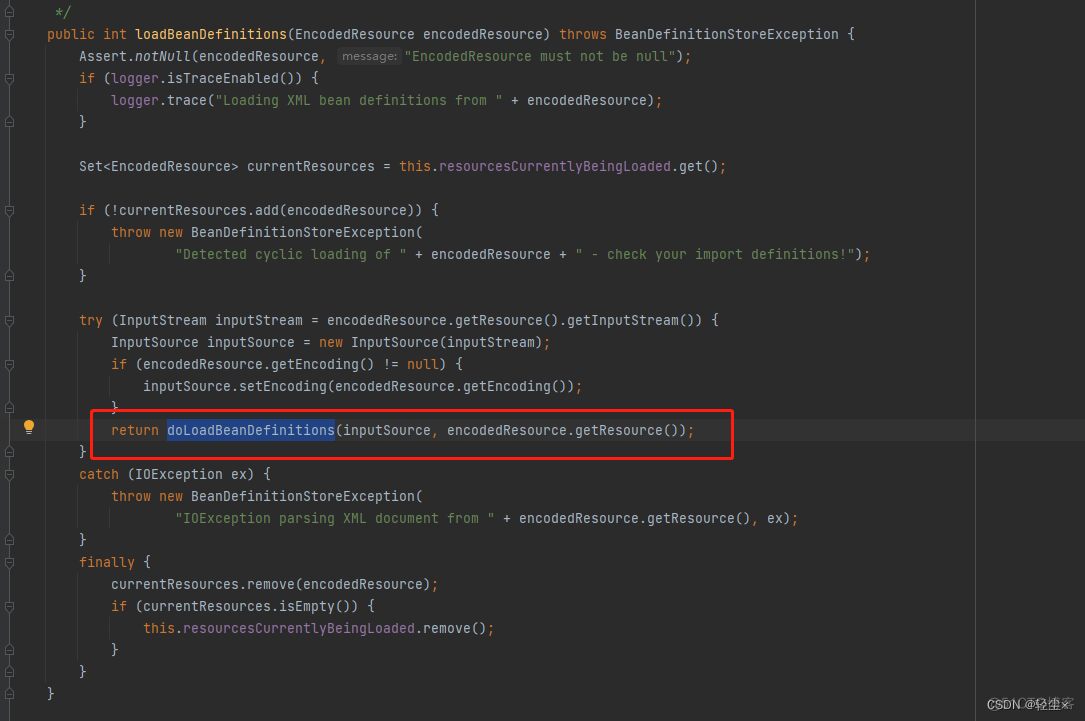Collapse the try block fold arrow
Viewport: 1085px width, 721px height.
click(9, 320)
